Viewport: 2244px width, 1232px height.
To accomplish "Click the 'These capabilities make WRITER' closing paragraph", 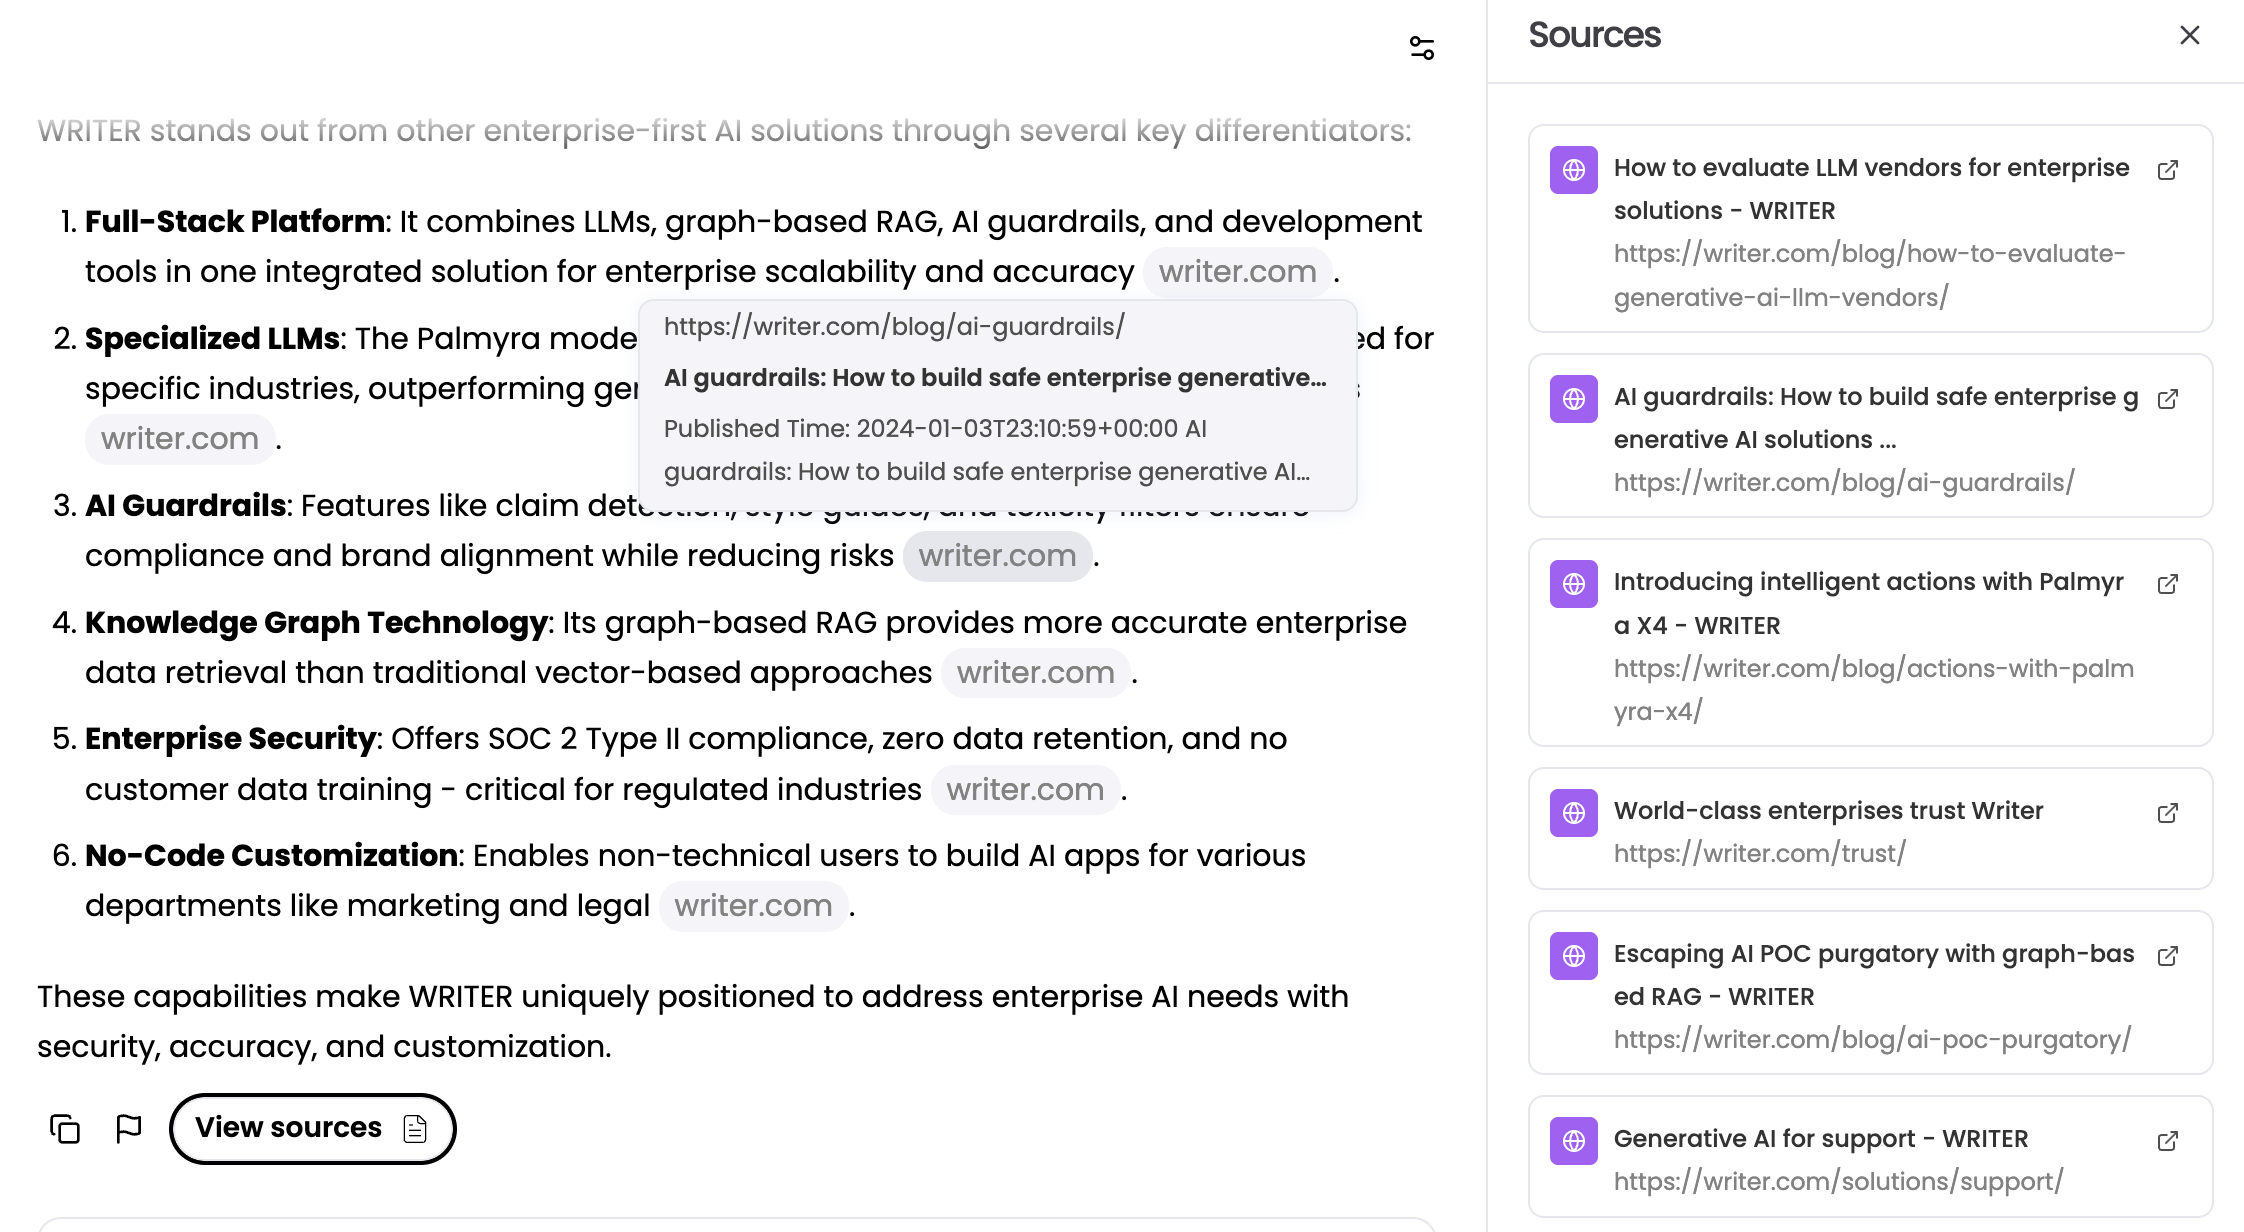I will [693, 1022].
